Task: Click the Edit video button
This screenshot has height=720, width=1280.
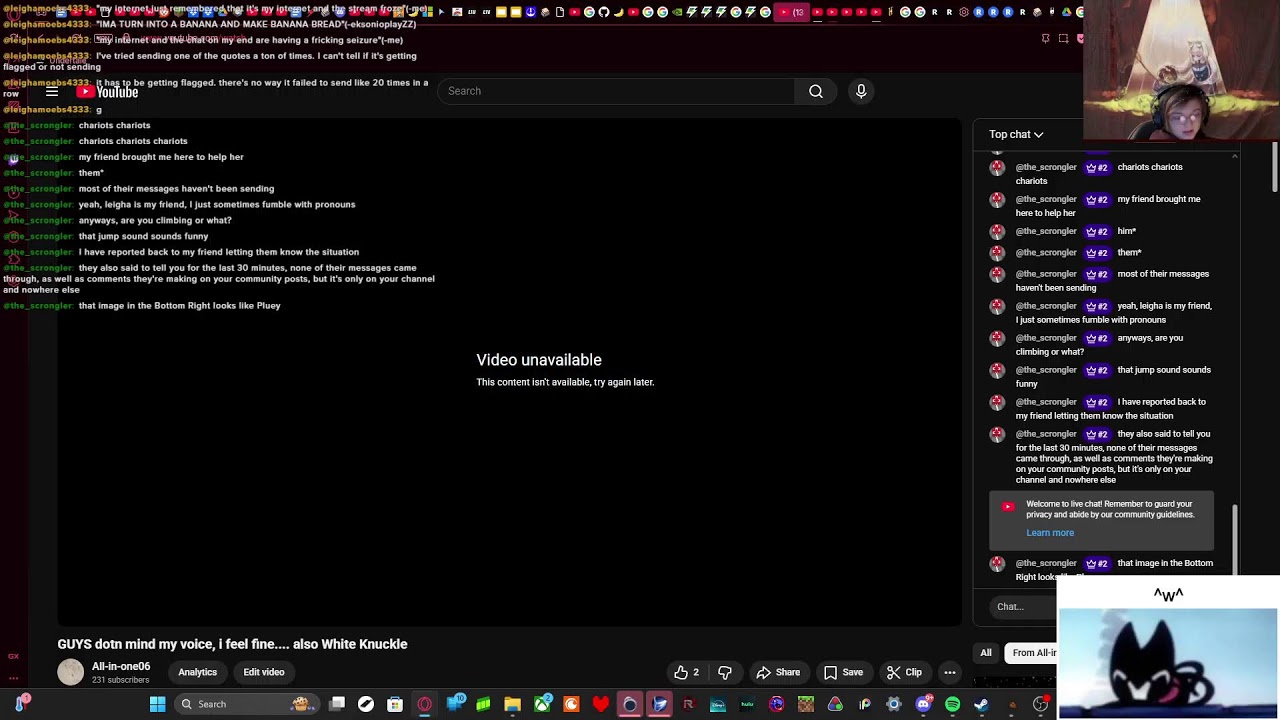Action: [264, 672]
